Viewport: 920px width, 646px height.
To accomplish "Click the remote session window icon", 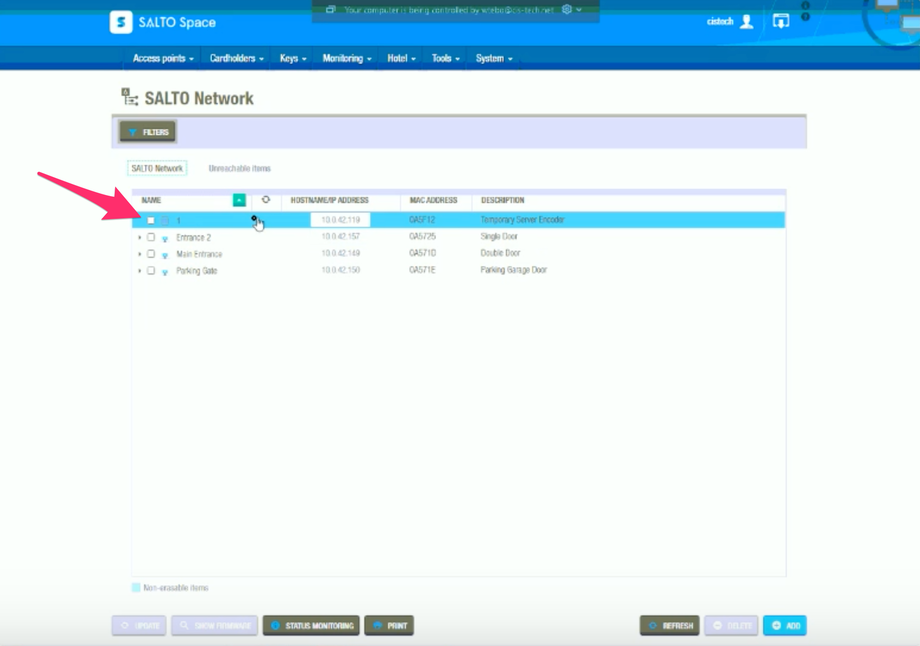I will point(331,9).
